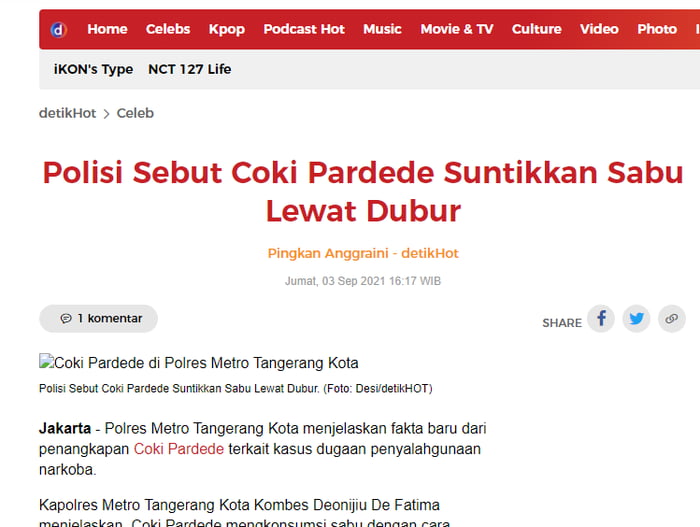
Task: Click the Coki Pardede article image
Action: (x=198, y=363)
